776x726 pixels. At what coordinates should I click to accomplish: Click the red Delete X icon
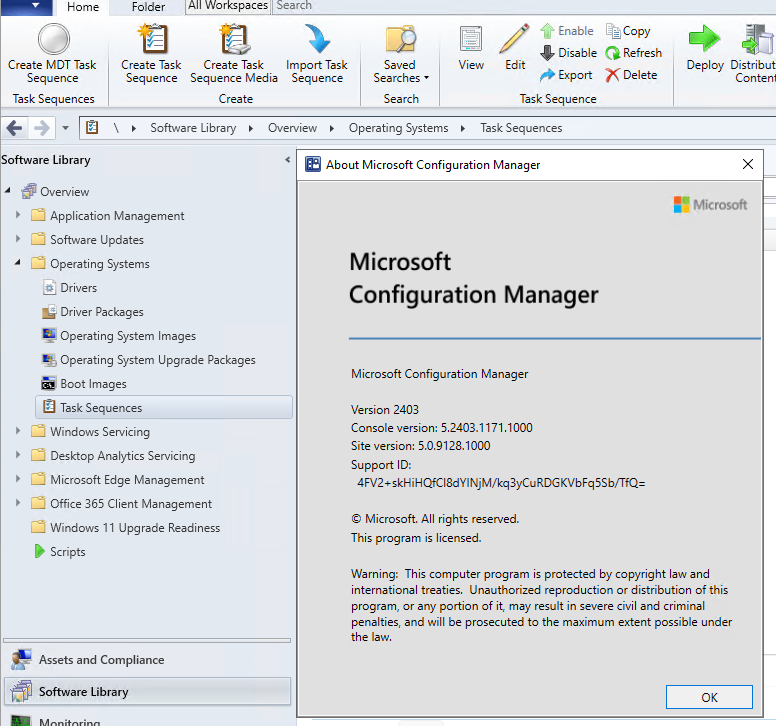pyautogui.click(x=613, y=75)
